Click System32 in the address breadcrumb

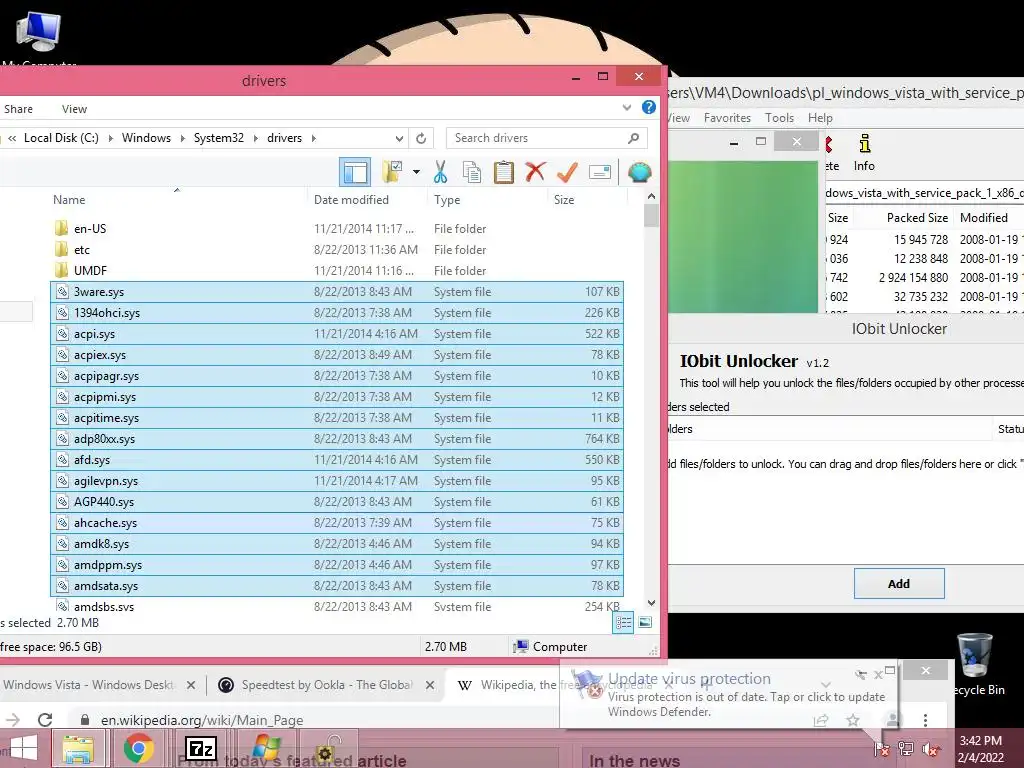pos(219,138)
